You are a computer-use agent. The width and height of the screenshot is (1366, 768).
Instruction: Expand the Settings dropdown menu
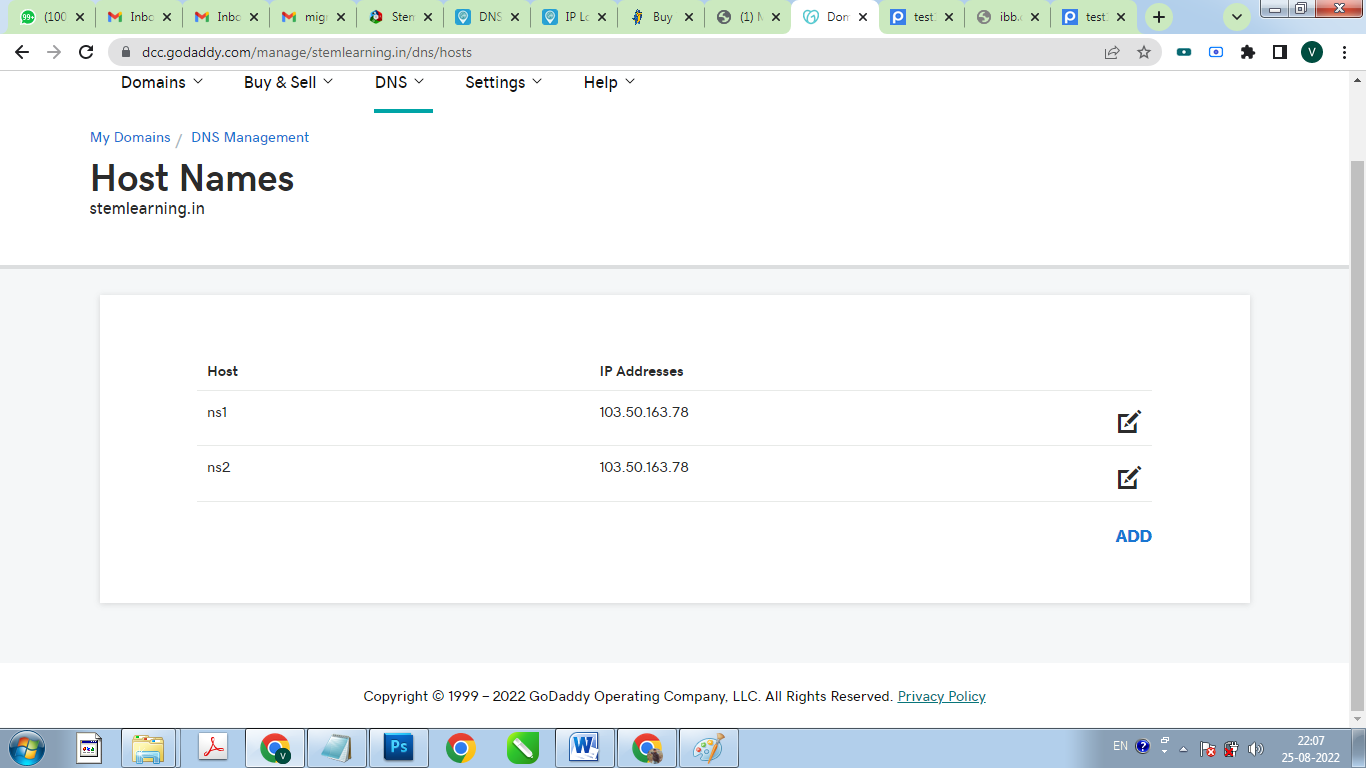click(x=503, y=82)
